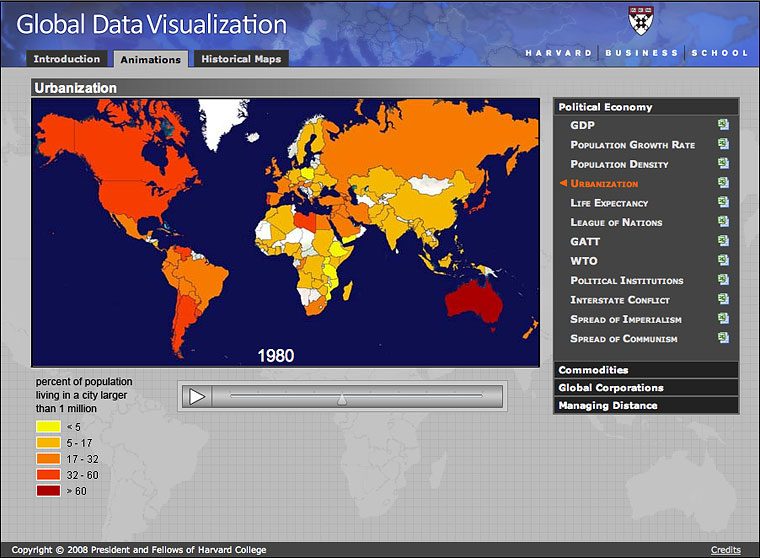Expand the Commodities section
Screen dimensions: 760x558
[x=645, y=370]
